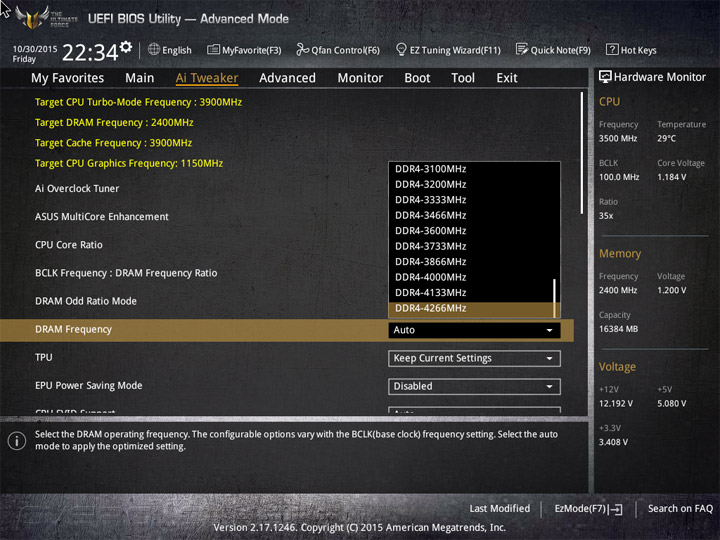Click the main settings panel scrollbar

tap(582, 153)
